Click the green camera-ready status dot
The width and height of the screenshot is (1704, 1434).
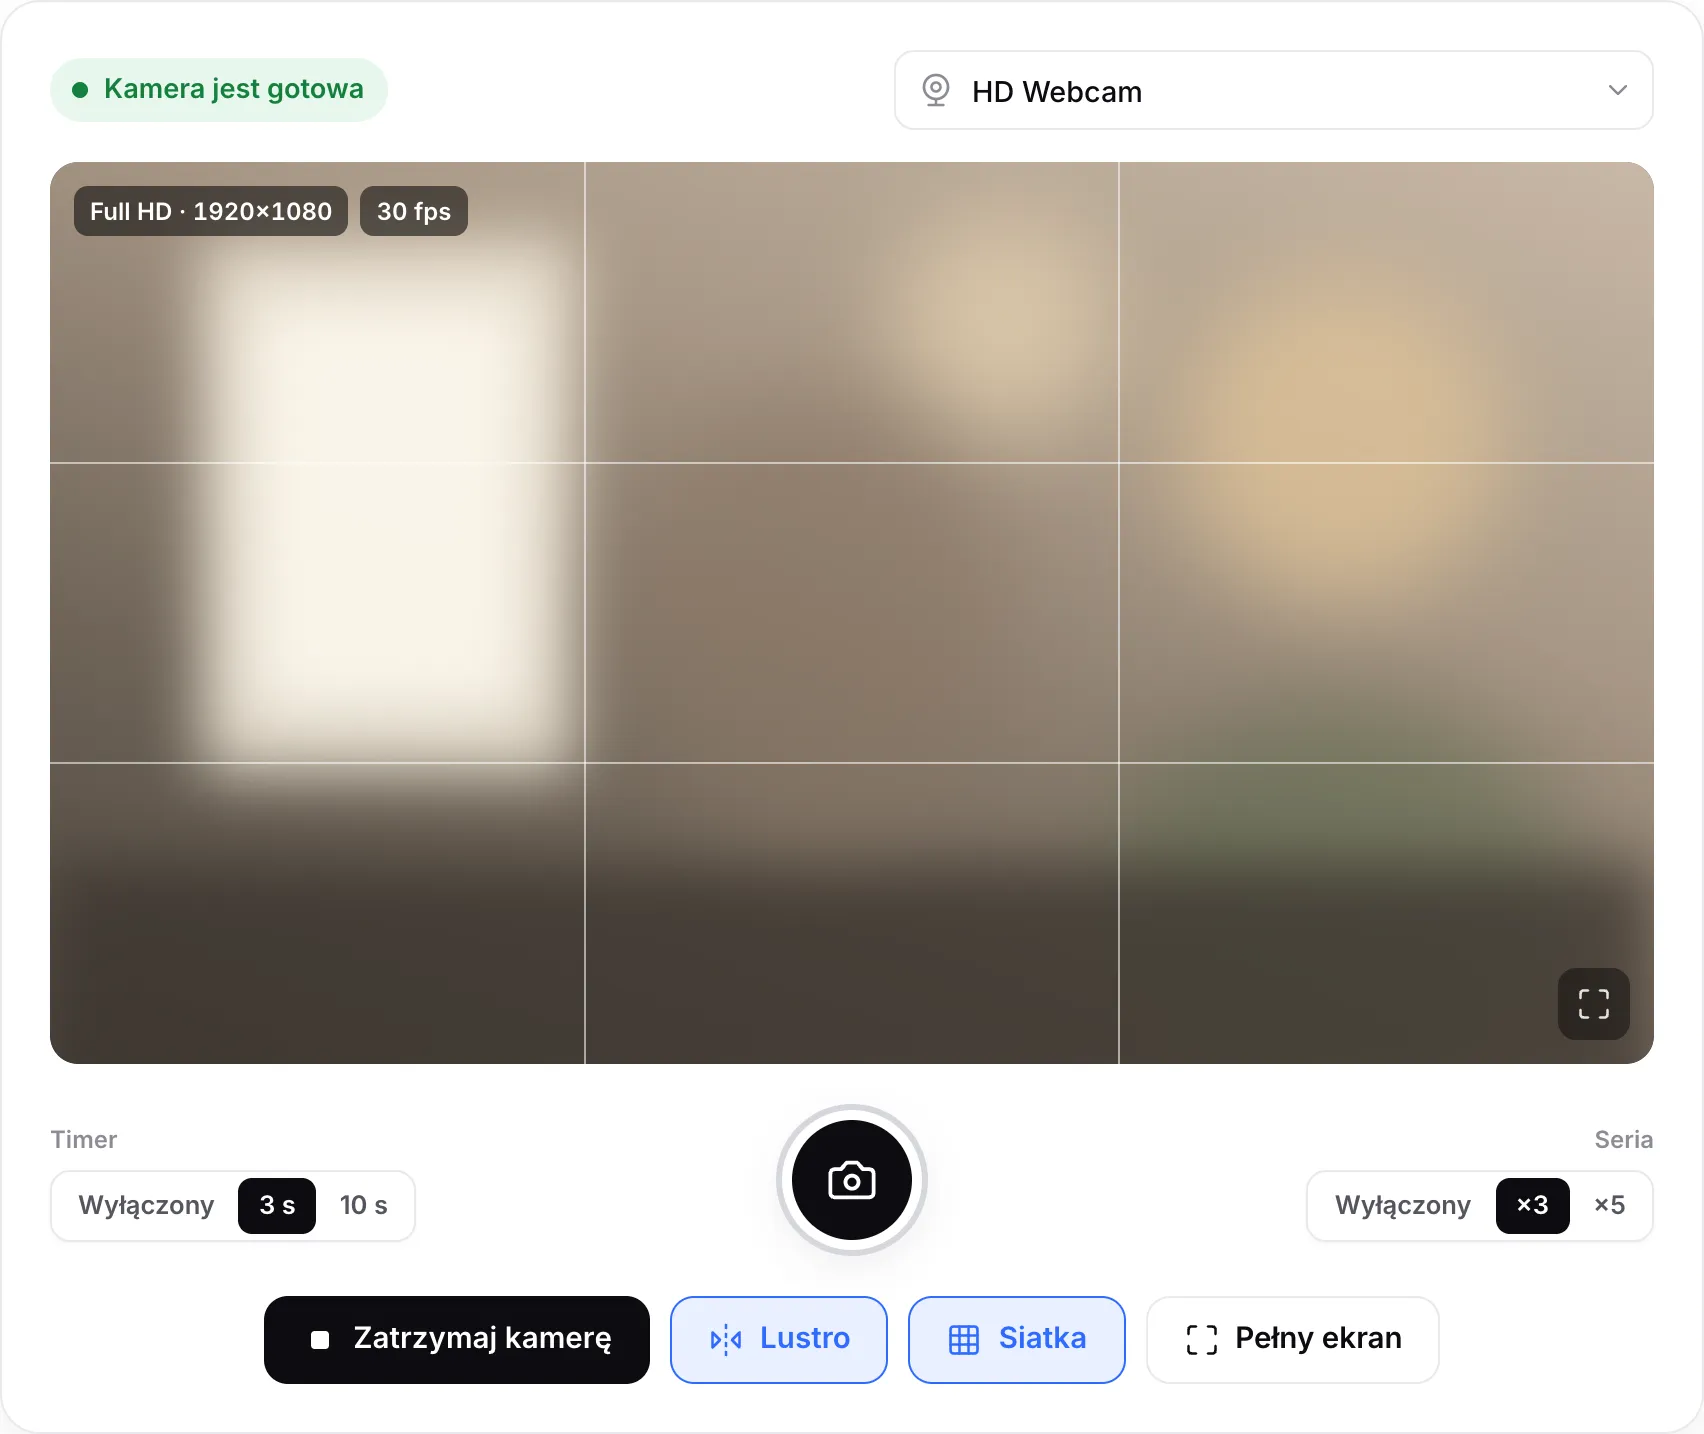click(80, 90)
